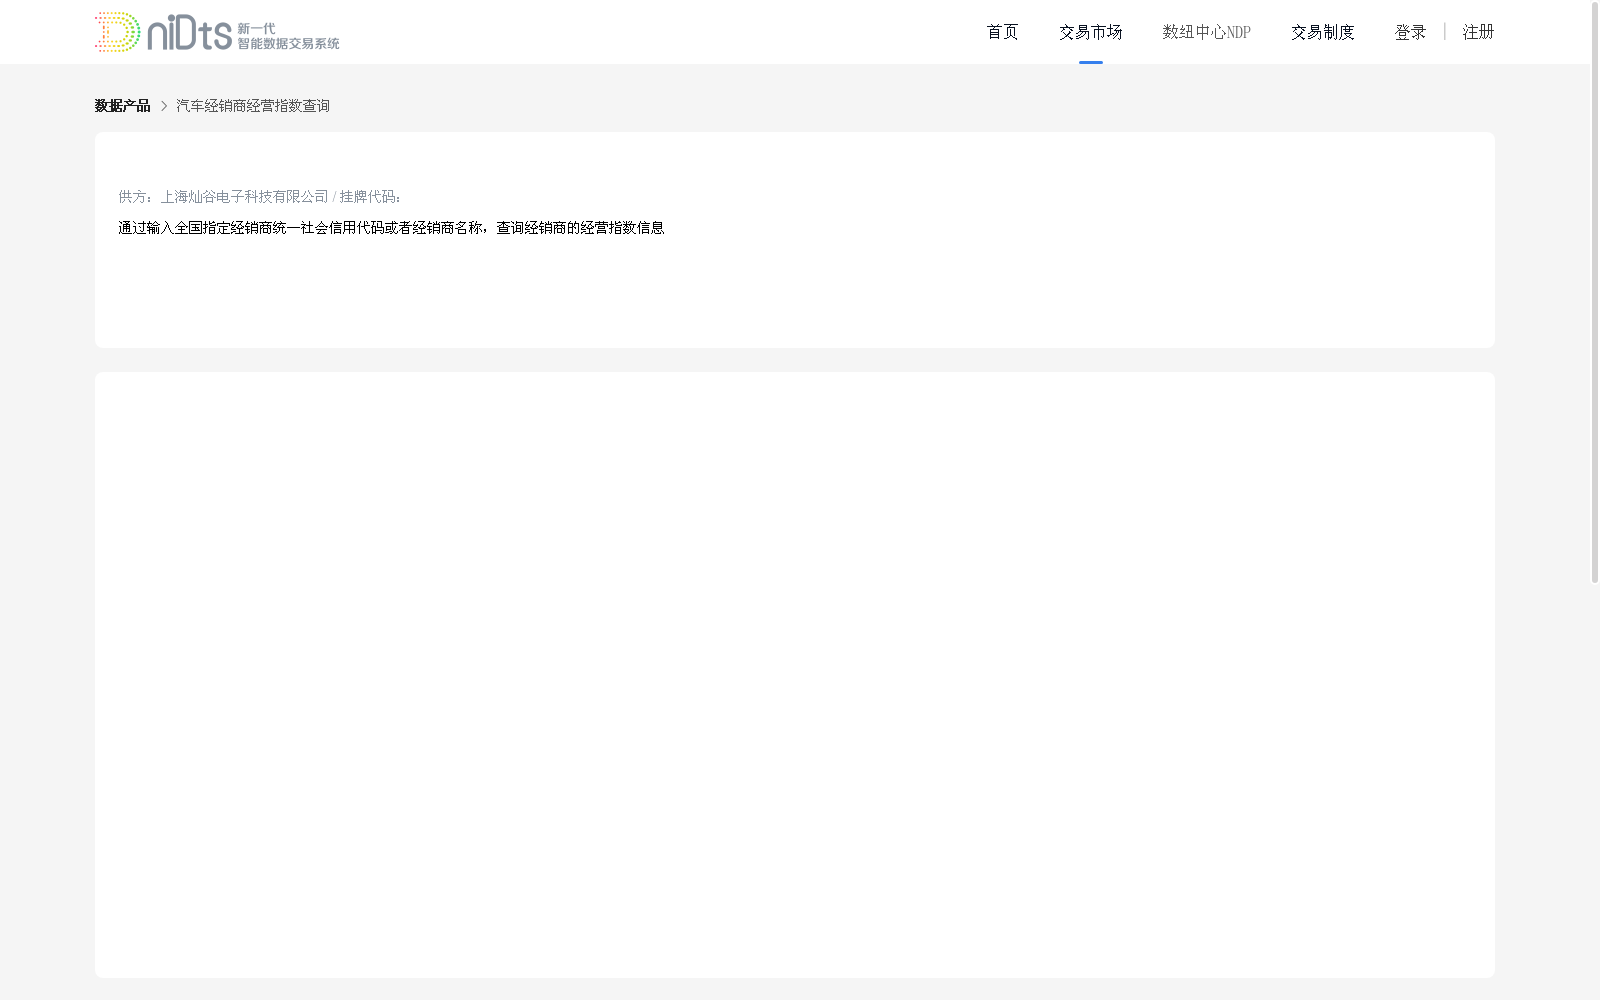Click the niDts logo
Viewport: 1600px width, 1000px height.
(x=217, y=32)
